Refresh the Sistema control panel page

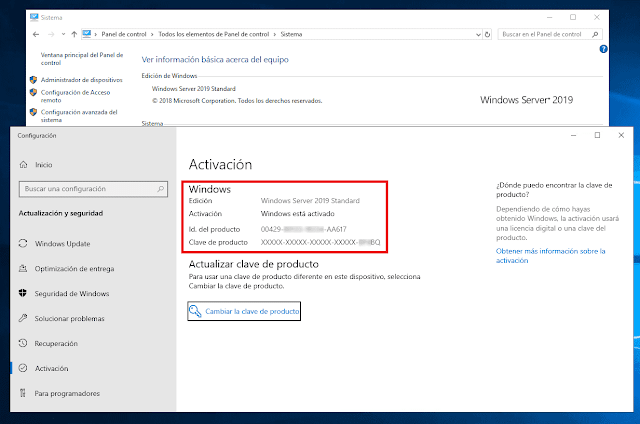tap(487, 35)
